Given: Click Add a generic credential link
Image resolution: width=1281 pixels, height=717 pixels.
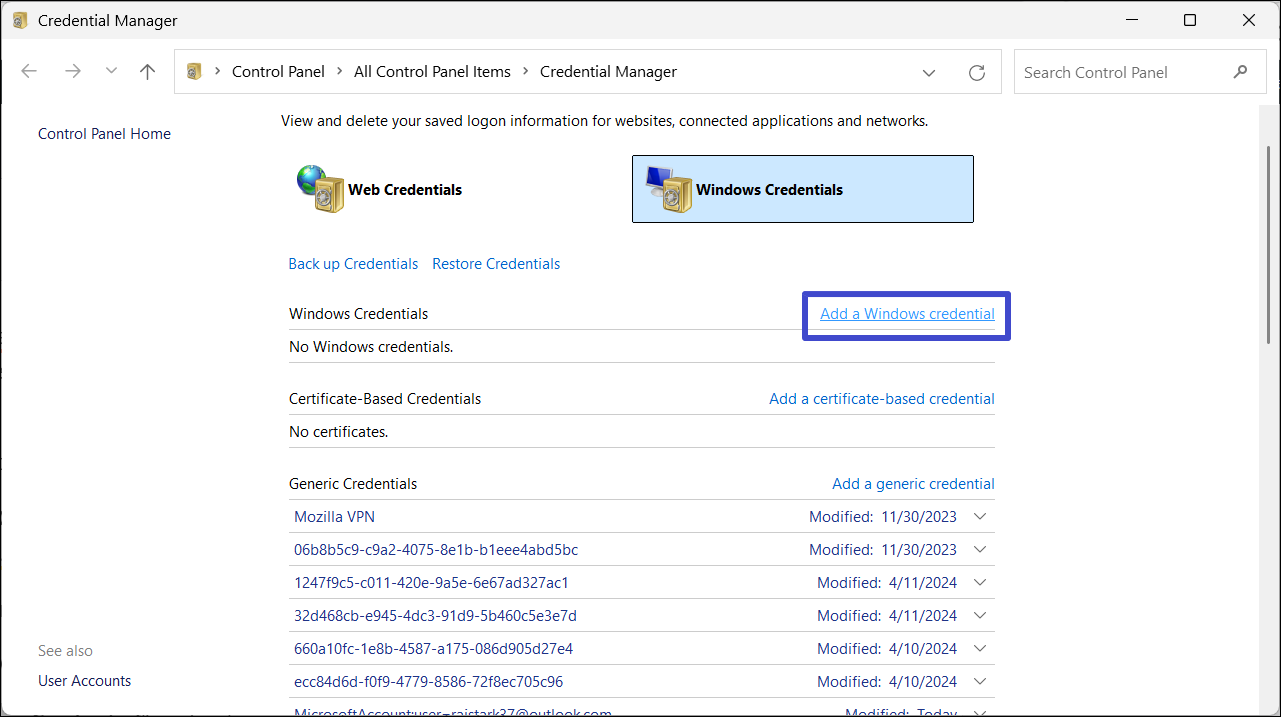Looking at the screenshot, I should tap(913, 484).
